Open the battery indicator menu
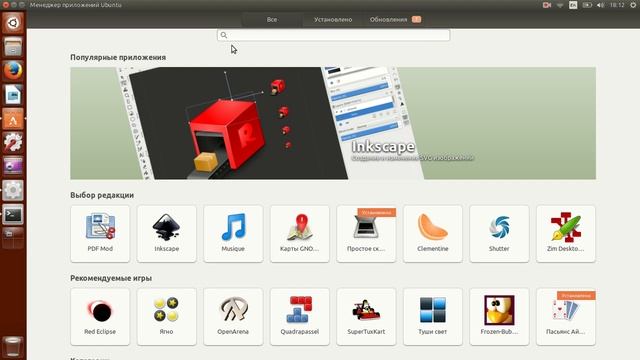This screenshot has height=360, width=640. tap(587, 5)
